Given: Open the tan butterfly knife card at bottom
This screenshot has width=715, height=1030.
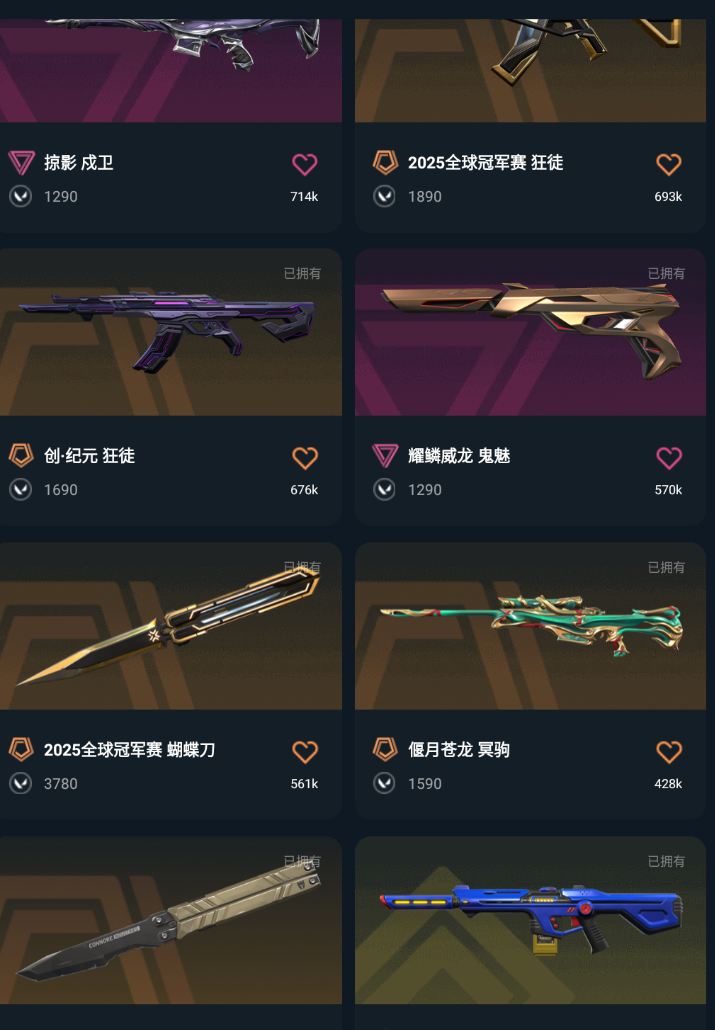Looking at the screenshot, I should point(171,920).
